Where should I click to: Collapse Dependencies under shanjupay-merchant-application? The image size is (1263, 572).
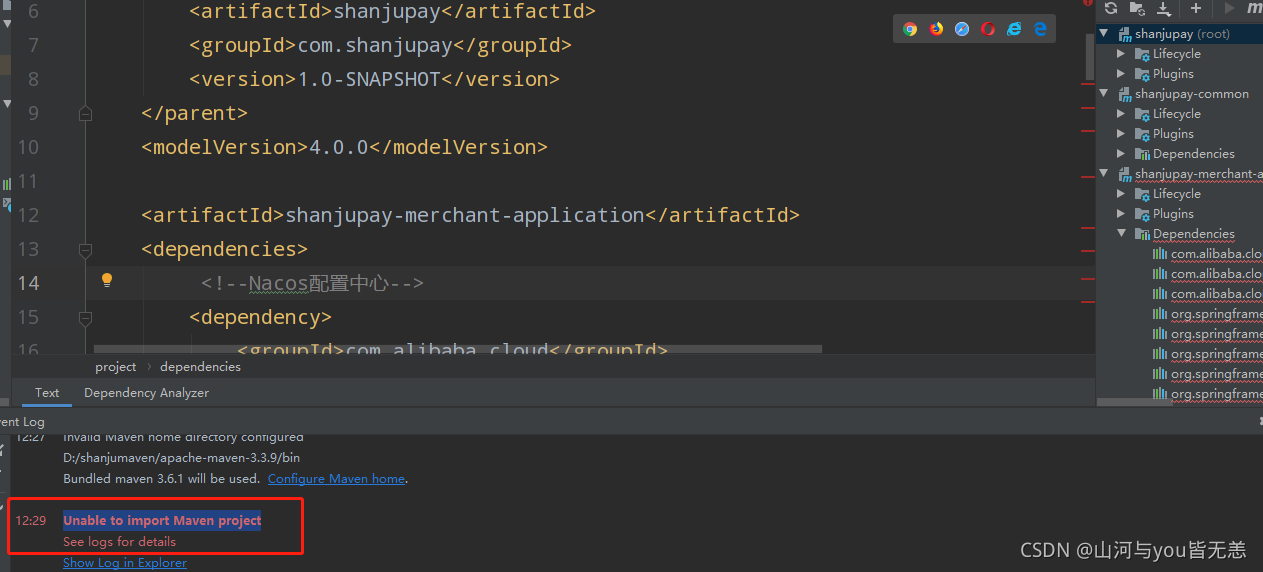pyautogui.click(x=1121, y=234)
